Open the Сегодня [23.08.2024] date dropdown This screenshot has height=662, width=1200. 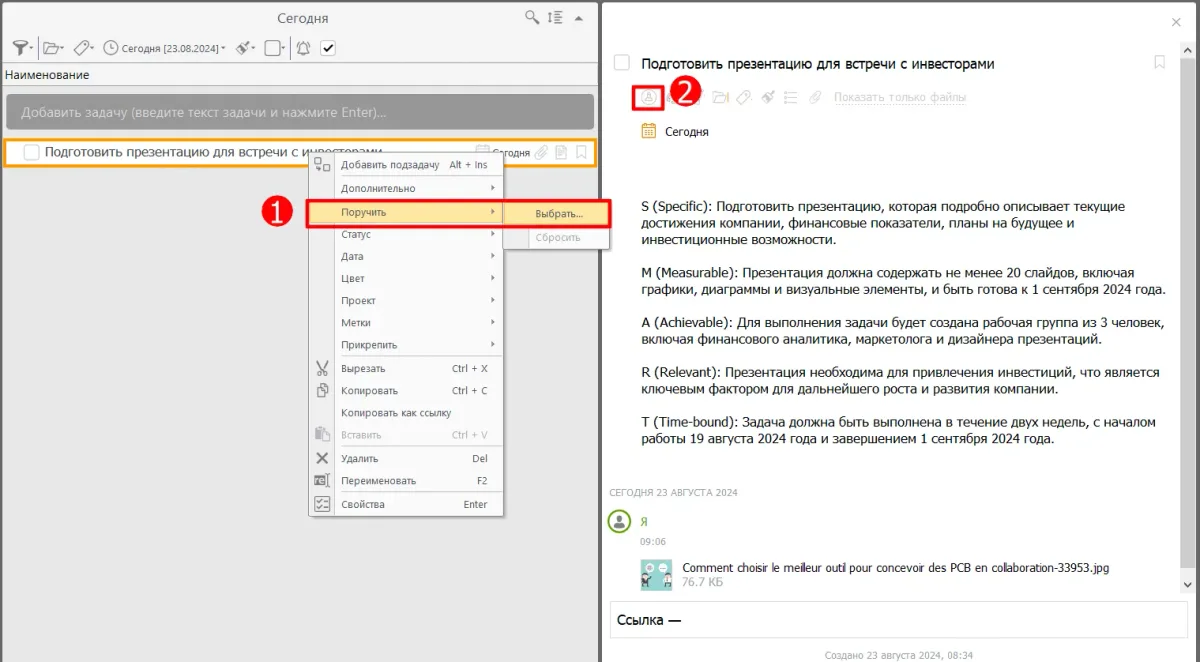[x=165, y=48]
